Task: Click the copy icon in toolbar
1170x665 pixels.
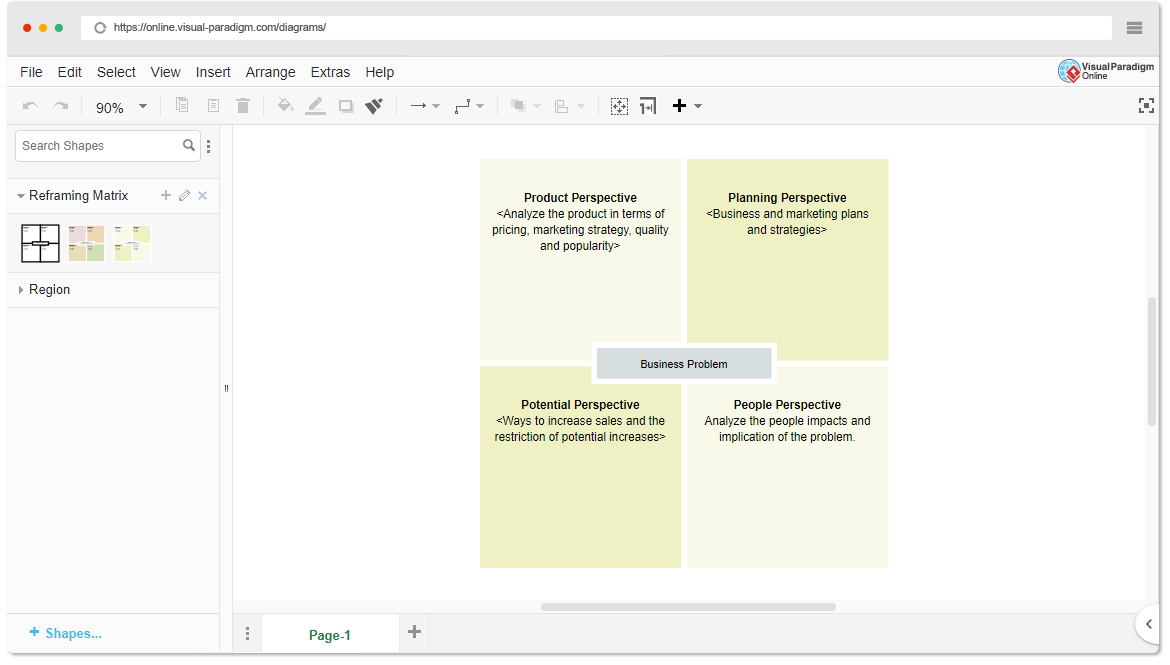Action: click(x=182, y=105)
